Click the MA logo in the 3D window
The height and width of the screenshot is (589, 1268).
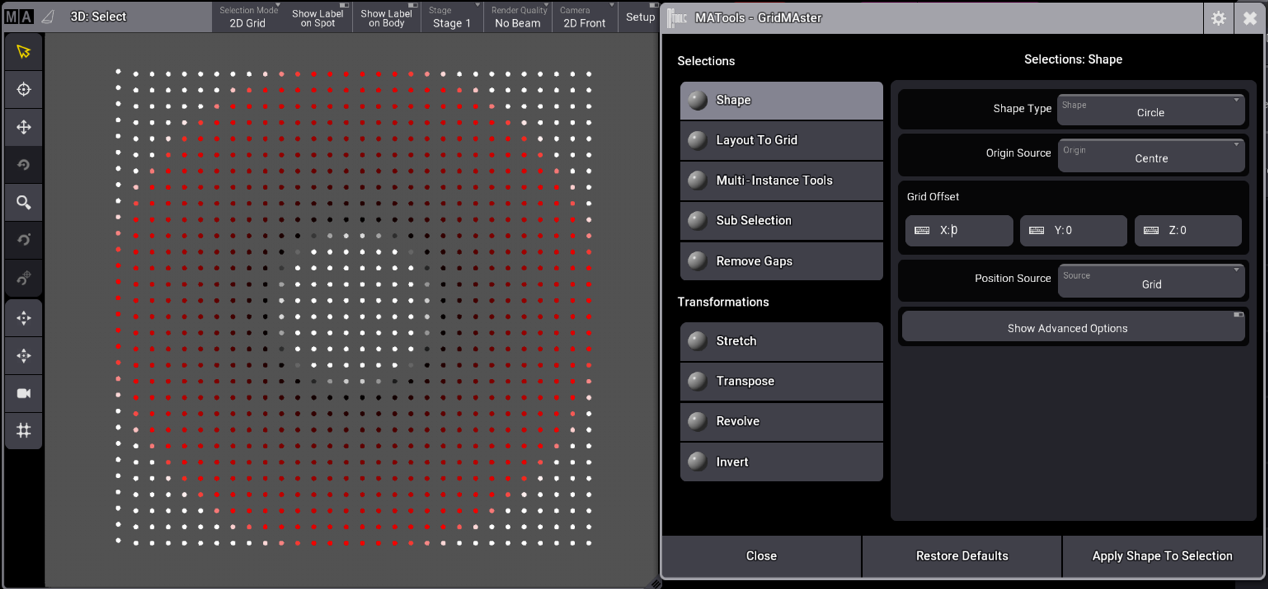pyautogui.click(x=19, y=17)
